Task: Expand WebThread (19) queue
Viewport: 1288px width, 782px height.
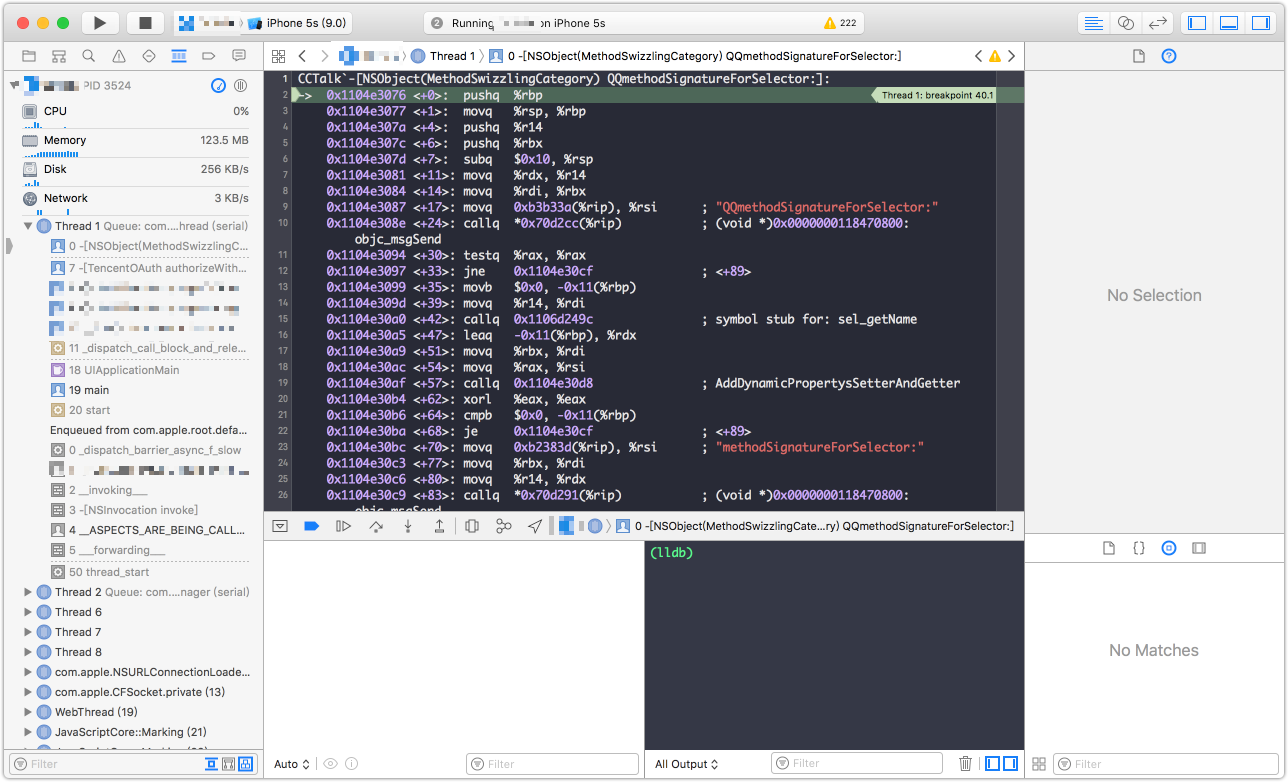Action: tap(28, 712)
